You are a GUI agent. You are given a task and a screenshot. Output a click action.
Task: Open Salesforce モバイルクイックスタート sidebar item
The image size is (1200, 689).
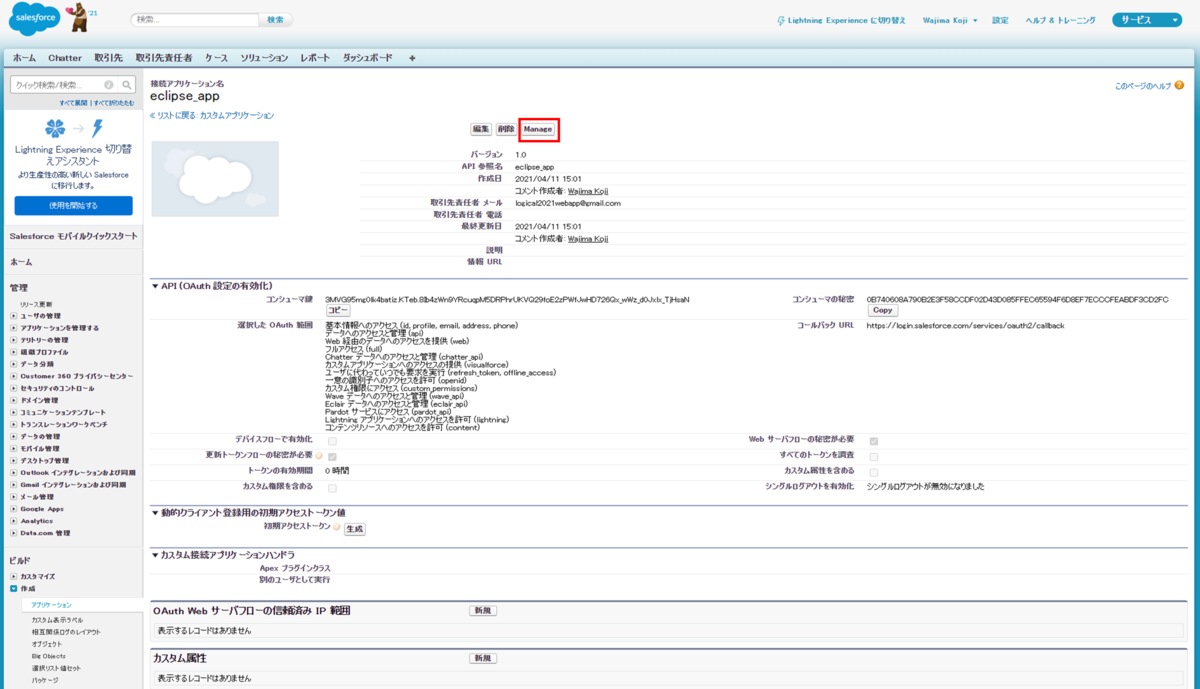click(x=74, y=236)
